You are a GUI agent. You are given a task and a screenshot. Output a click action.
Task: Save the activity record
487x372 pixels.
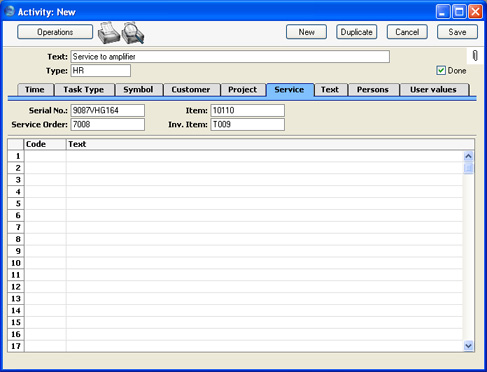pos(457,32)
